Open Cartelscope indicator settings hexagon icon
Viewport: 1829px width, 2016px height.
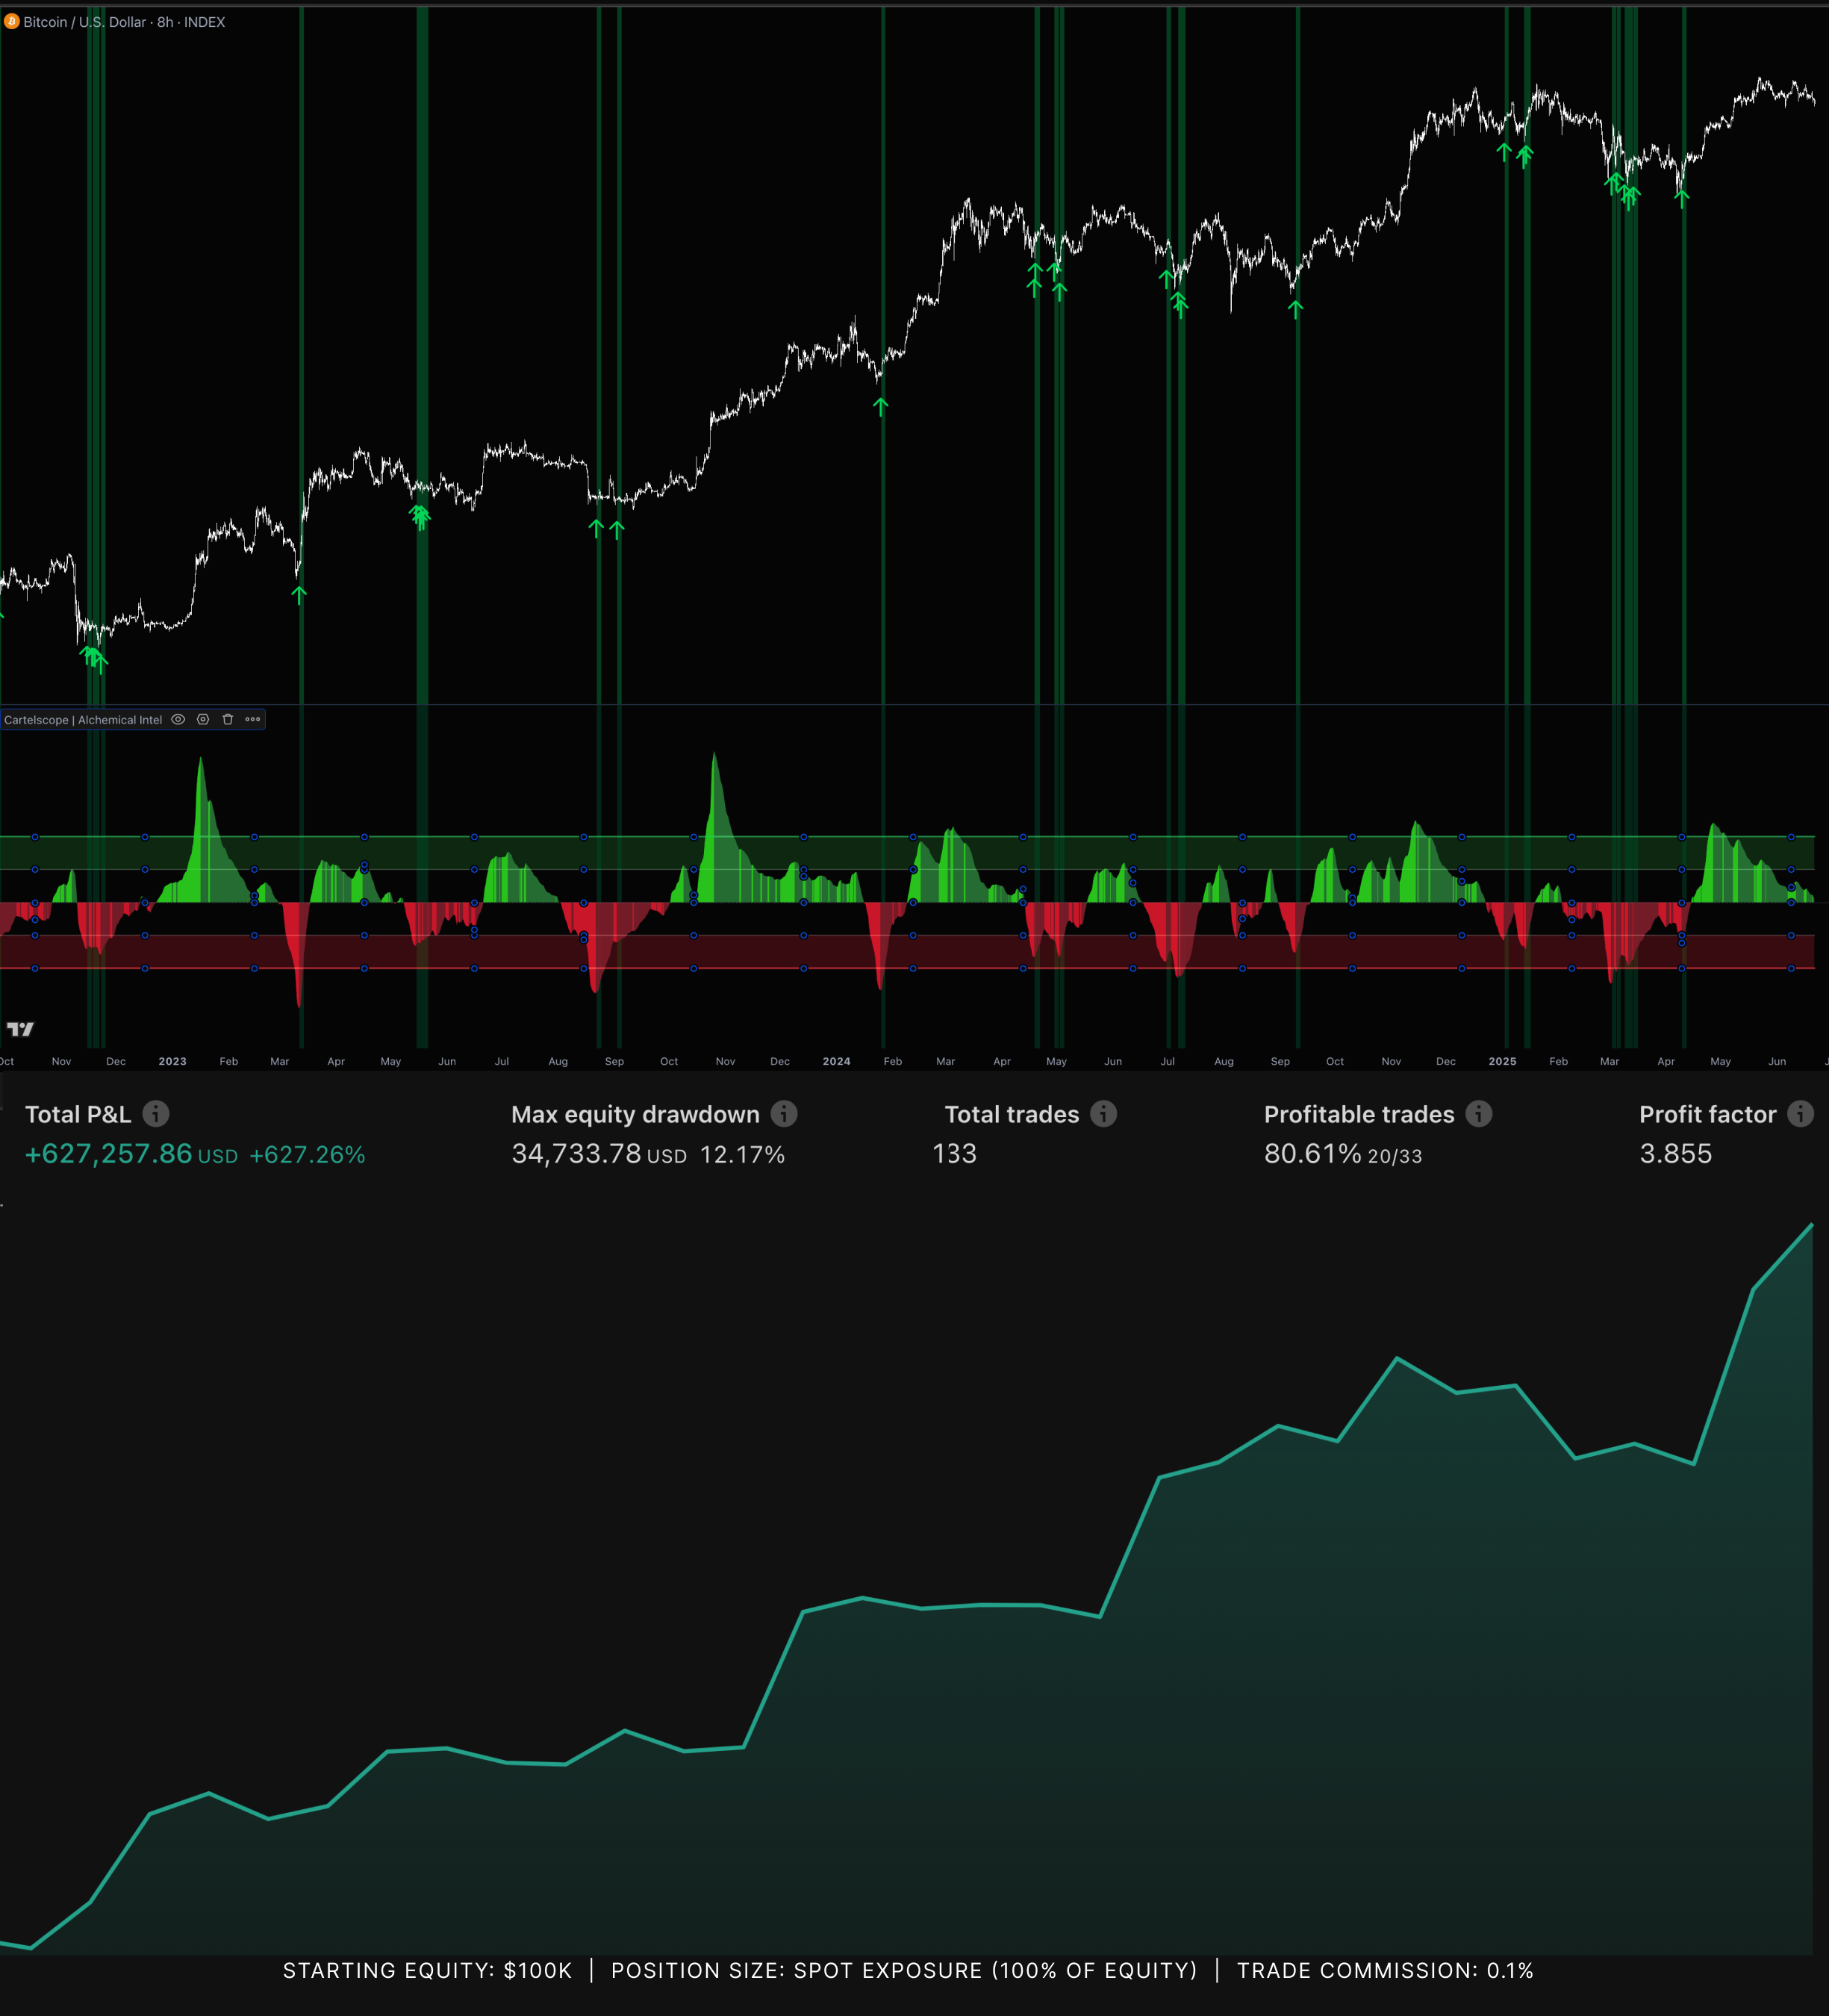point(203,719)
